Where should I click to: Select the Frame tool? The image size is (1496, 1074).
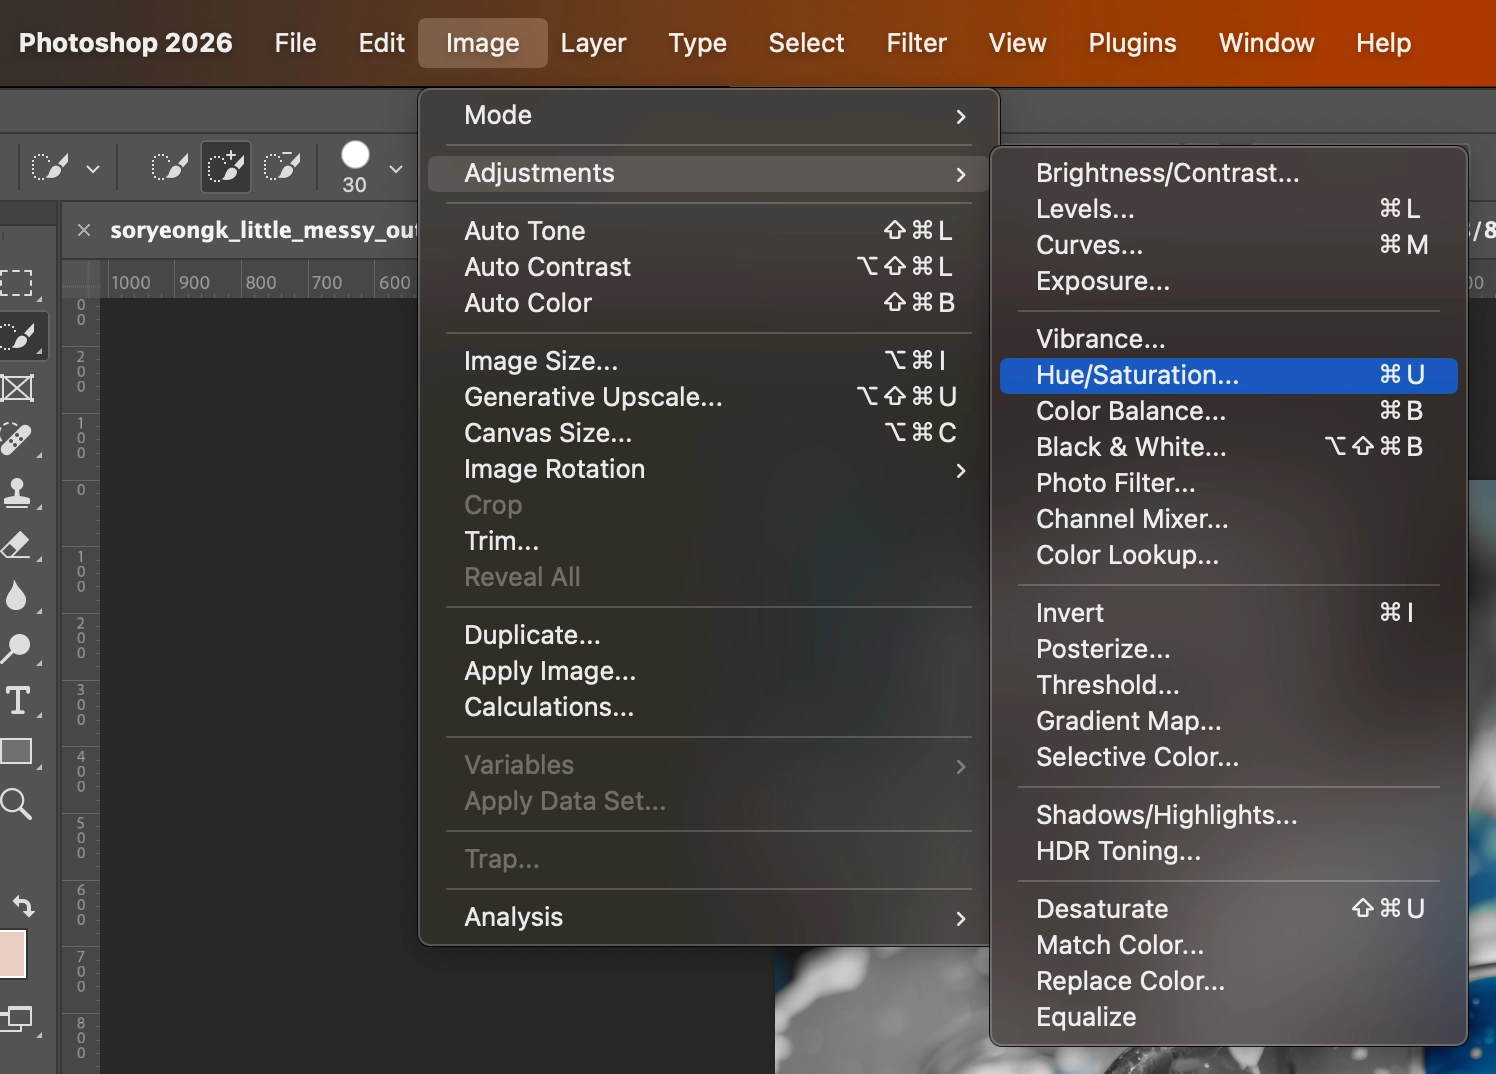coord(17,388)
